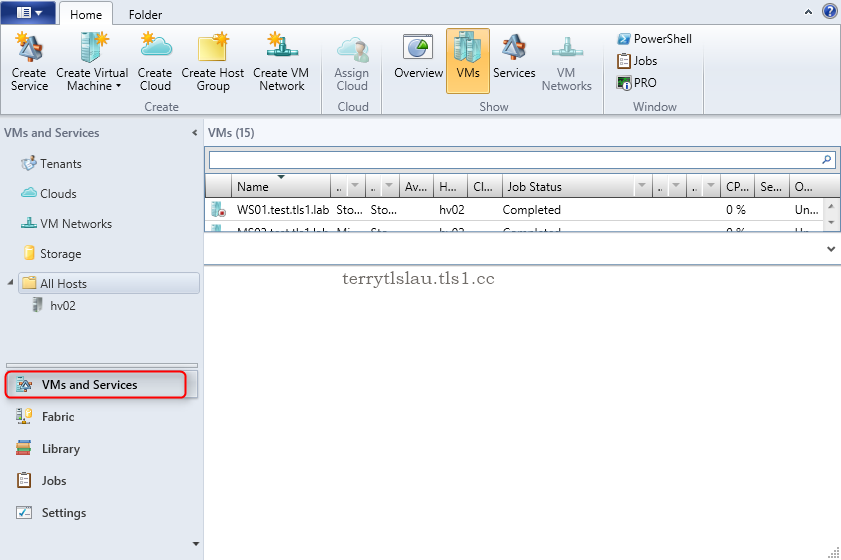Click the 0 % CPU cell for WS01

click(736, 210)
